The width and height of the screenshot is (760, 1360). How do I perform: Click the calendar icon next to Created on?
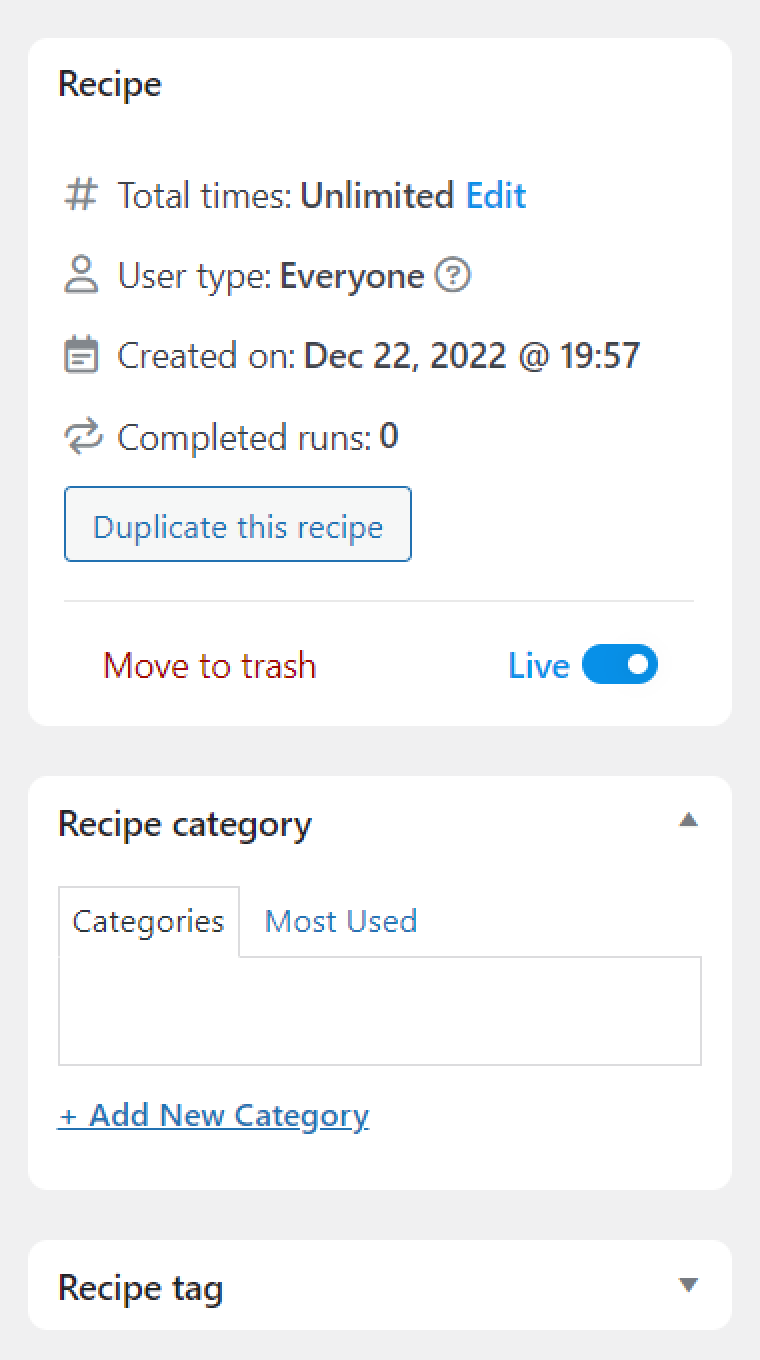point(81,356)
